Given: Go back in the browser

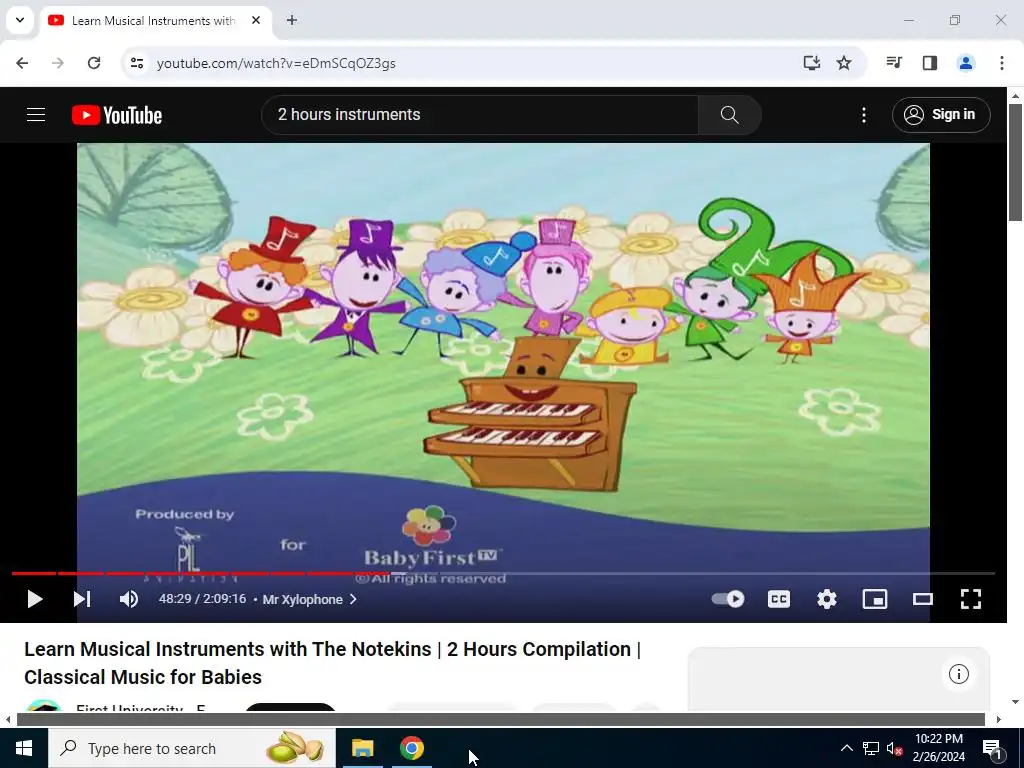Looking at the screenshot, I should tap(22, 63).
